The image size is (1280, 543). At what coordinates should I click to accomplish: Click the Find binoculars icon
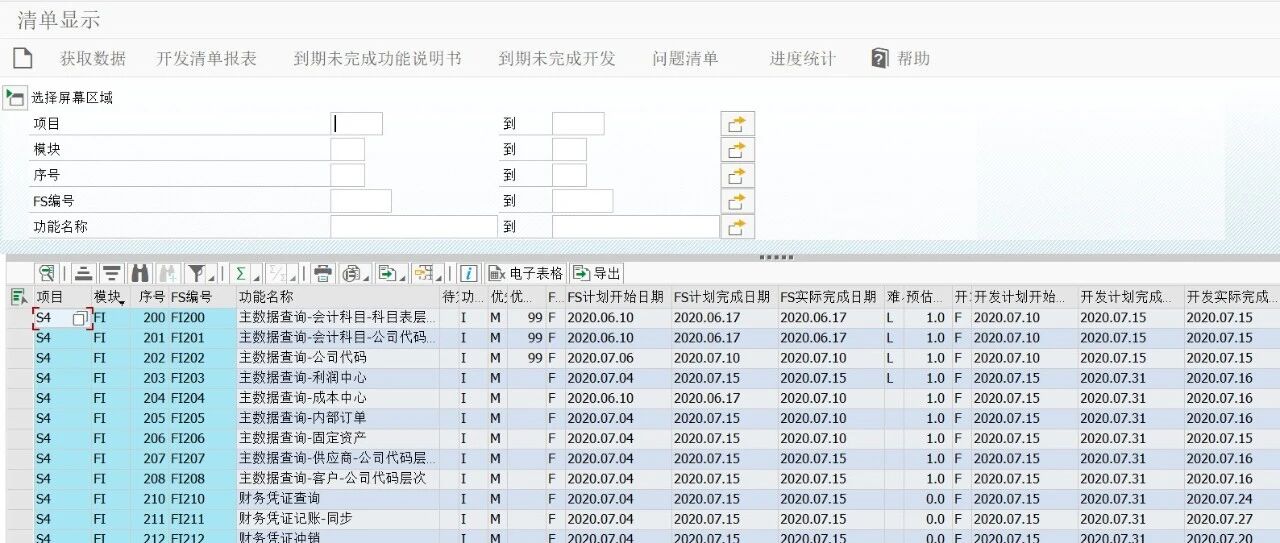[x=140, y=273]
